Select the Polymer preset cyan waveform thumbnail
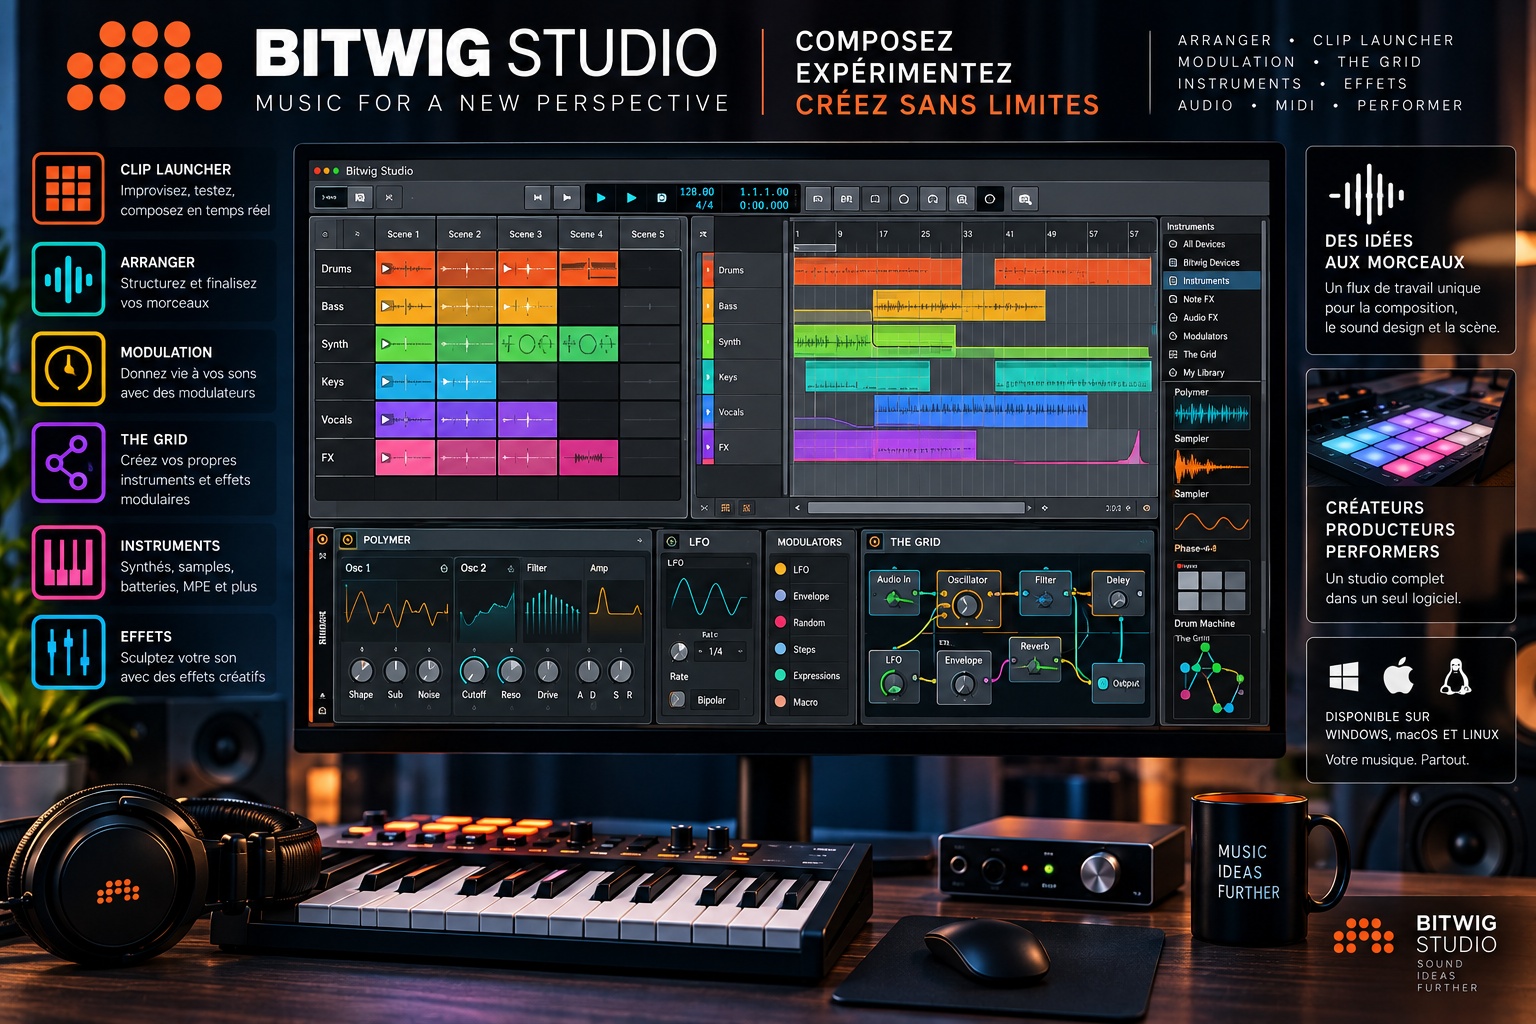 point(1211,413)
